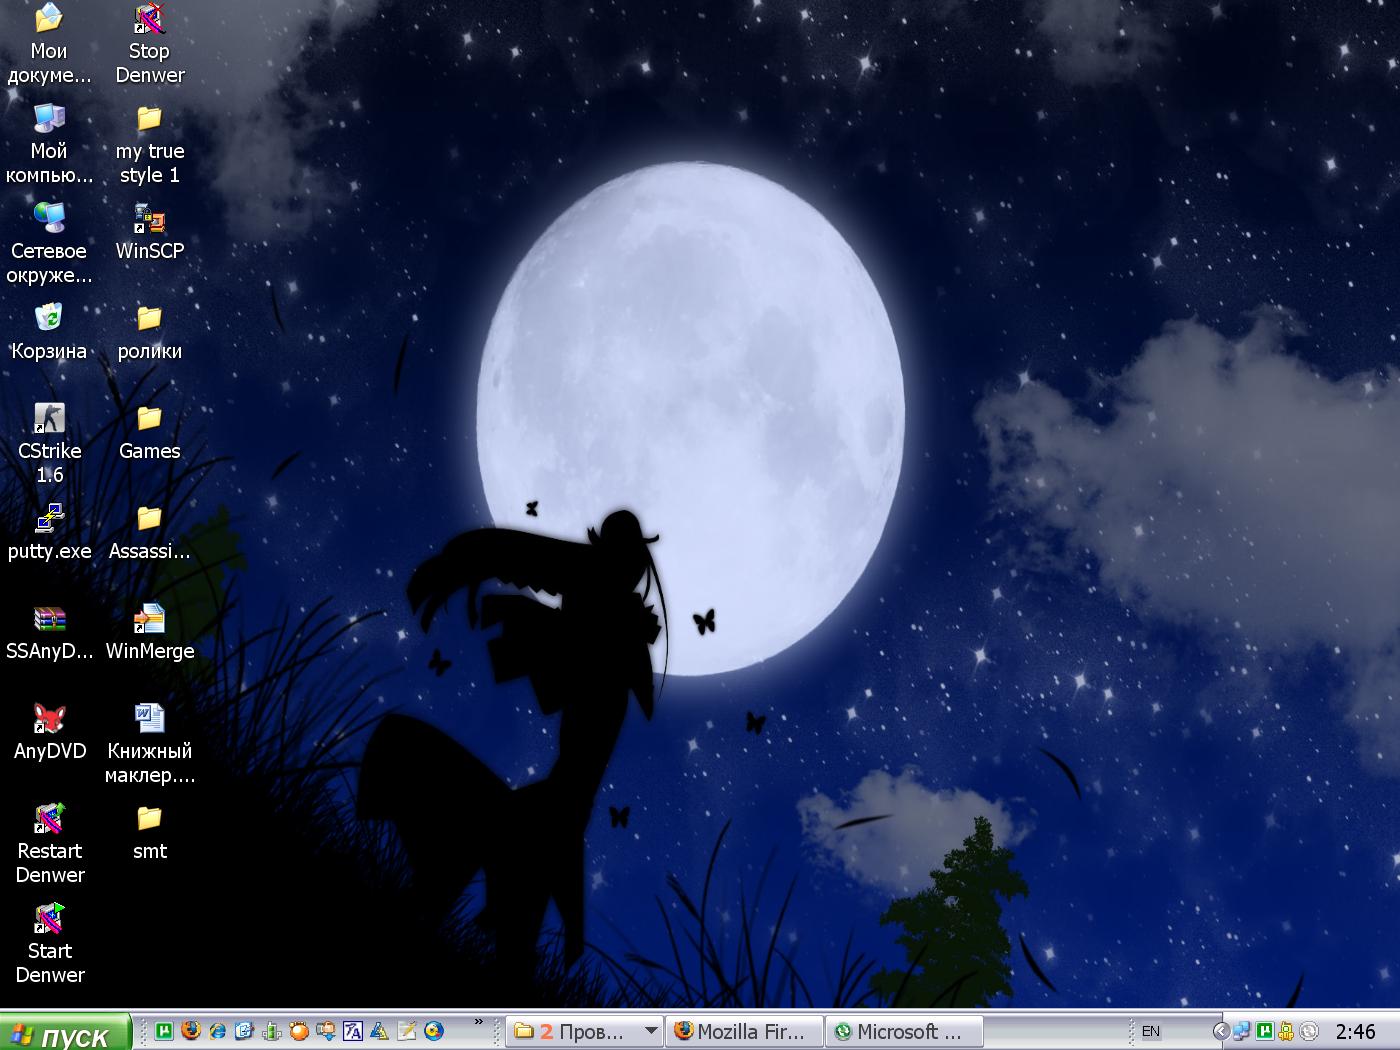The image size is (1400, 1050).
Task: Click the gray round tray icon
Action: click(1309, 1031)
